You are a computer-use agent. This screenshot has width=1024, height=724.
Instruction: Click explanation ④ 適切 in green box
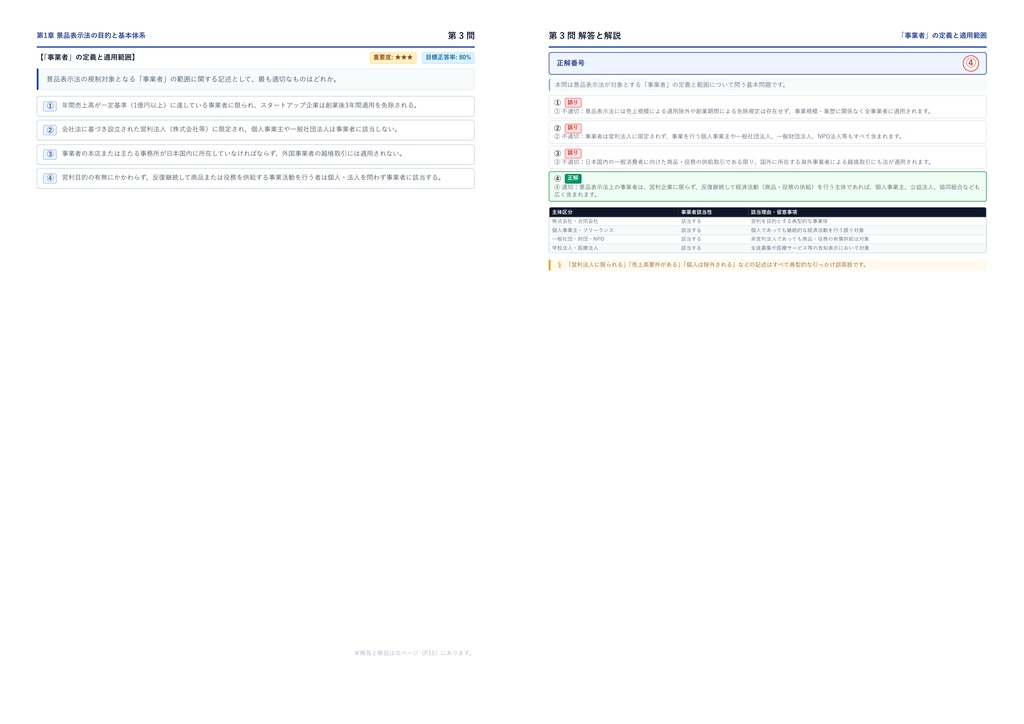pyautogui.click(x=767, y=191)
